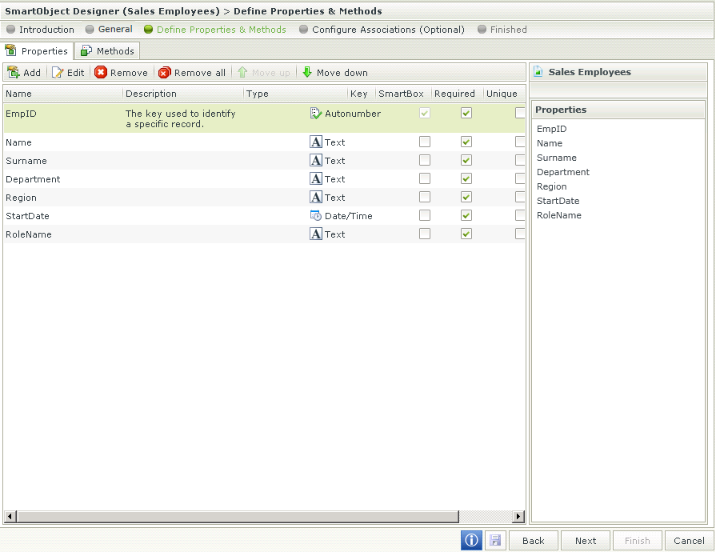Enable Unique checkbox for Surname
The image size is (715, 552).
point(520,160)
